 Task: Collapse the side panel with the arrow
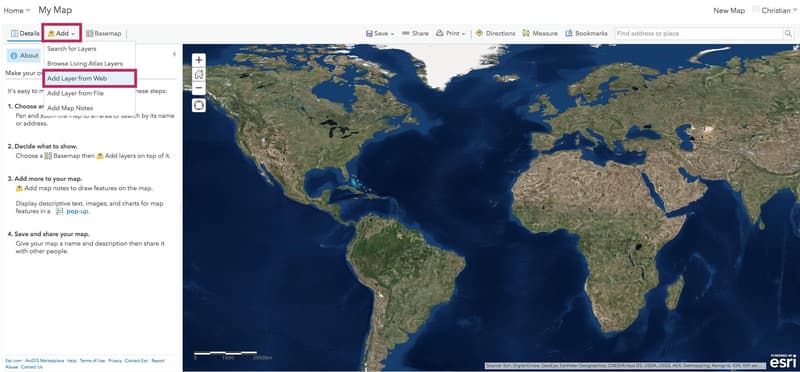click(x=174, y=54)
